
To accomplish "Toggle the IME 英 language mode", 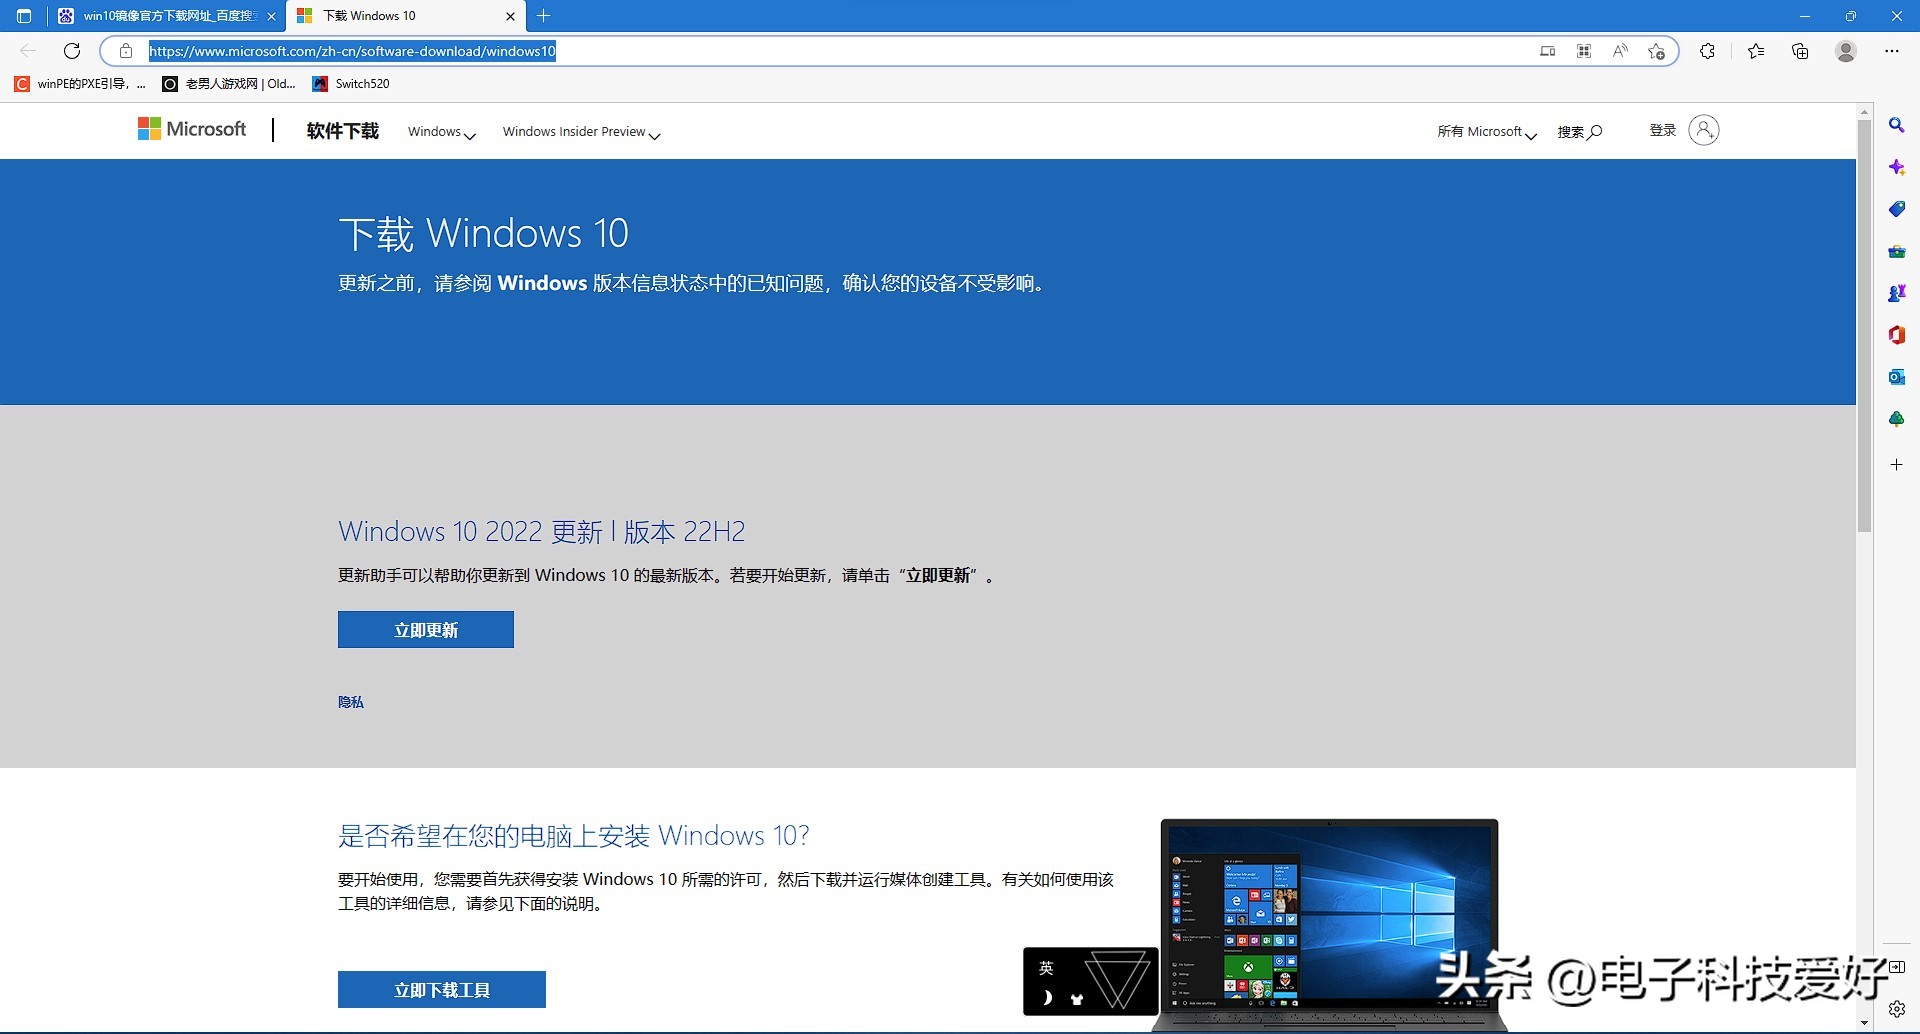I will (x=1046, y=968).
